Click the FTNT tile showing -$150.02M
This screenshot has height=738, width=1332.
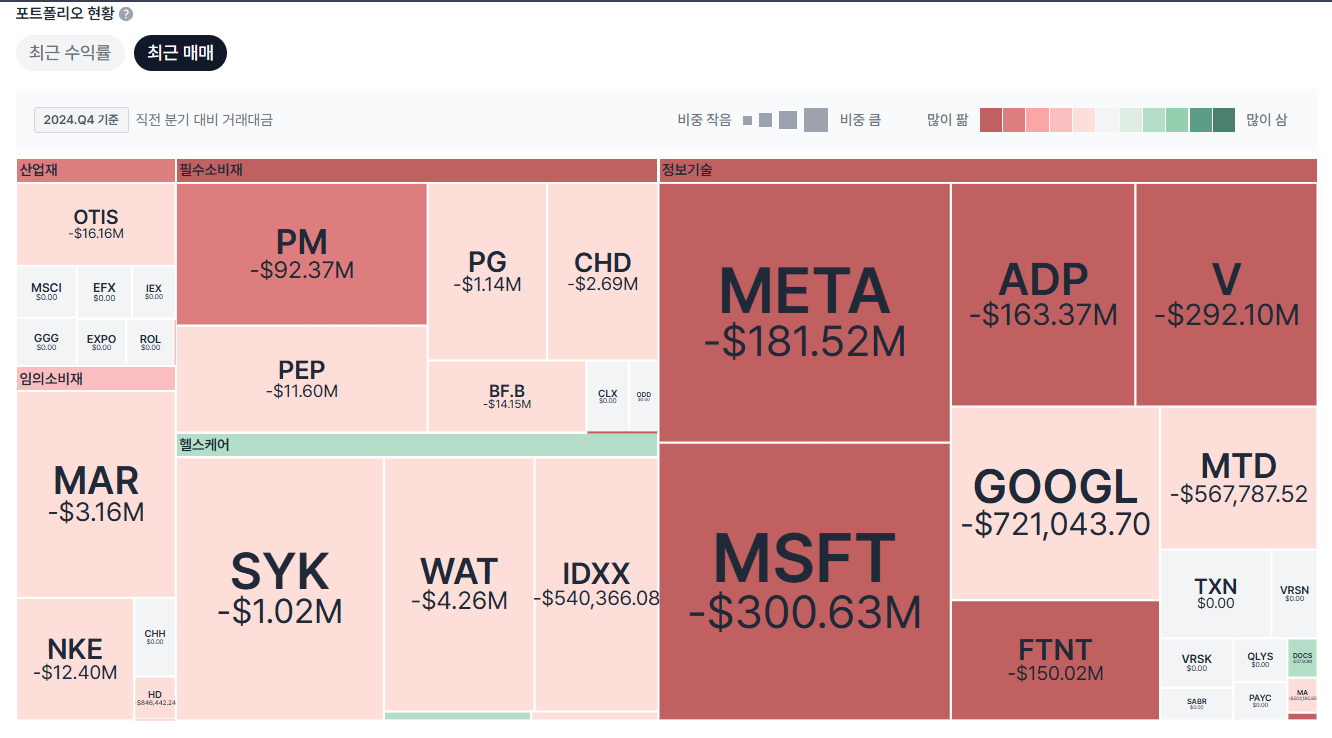coord(1055,660)
